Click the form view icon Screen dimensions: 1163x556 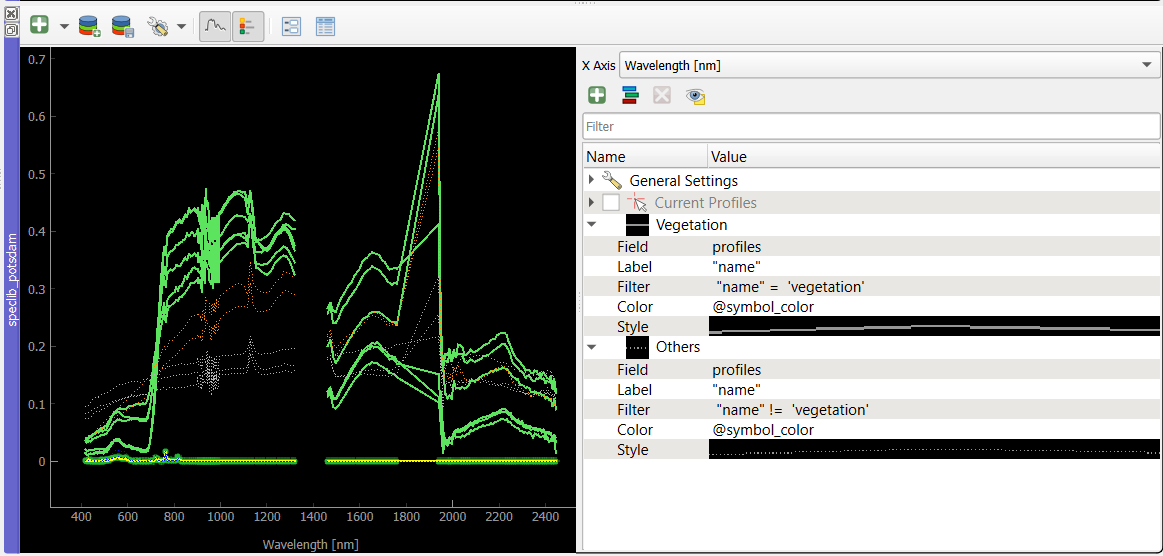[291, 27]
